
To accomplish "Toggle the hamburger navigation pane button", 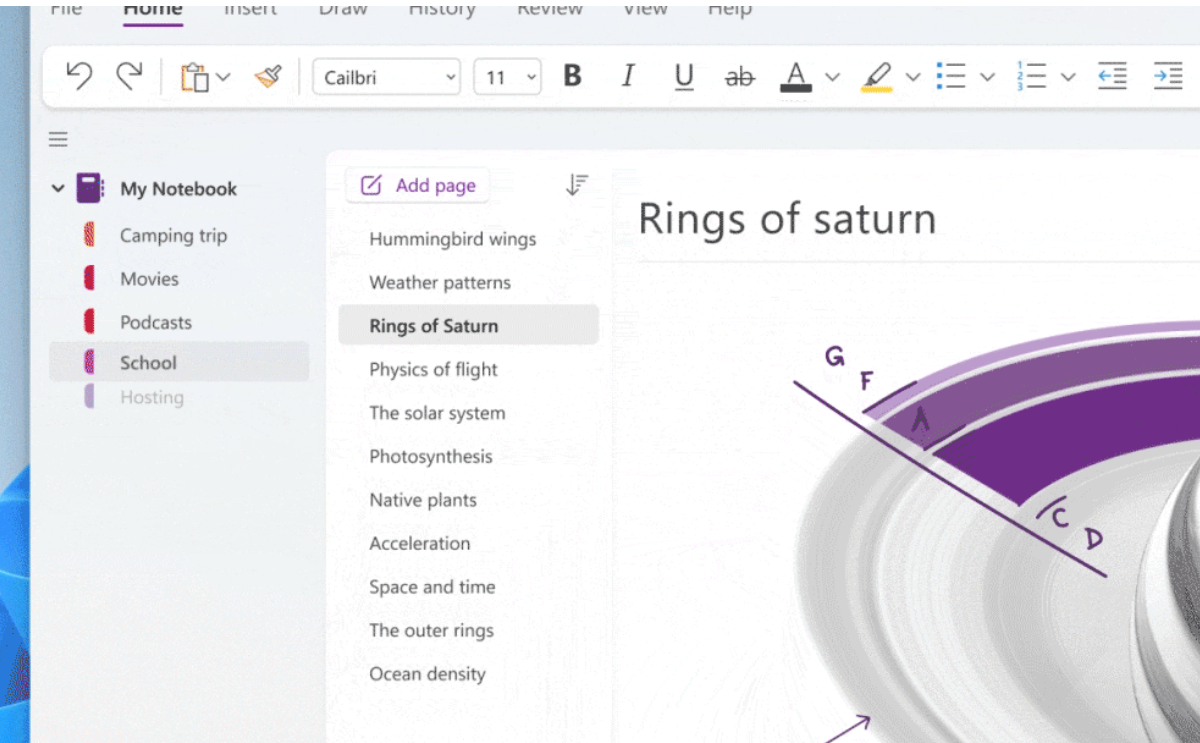I will (58, 139).
